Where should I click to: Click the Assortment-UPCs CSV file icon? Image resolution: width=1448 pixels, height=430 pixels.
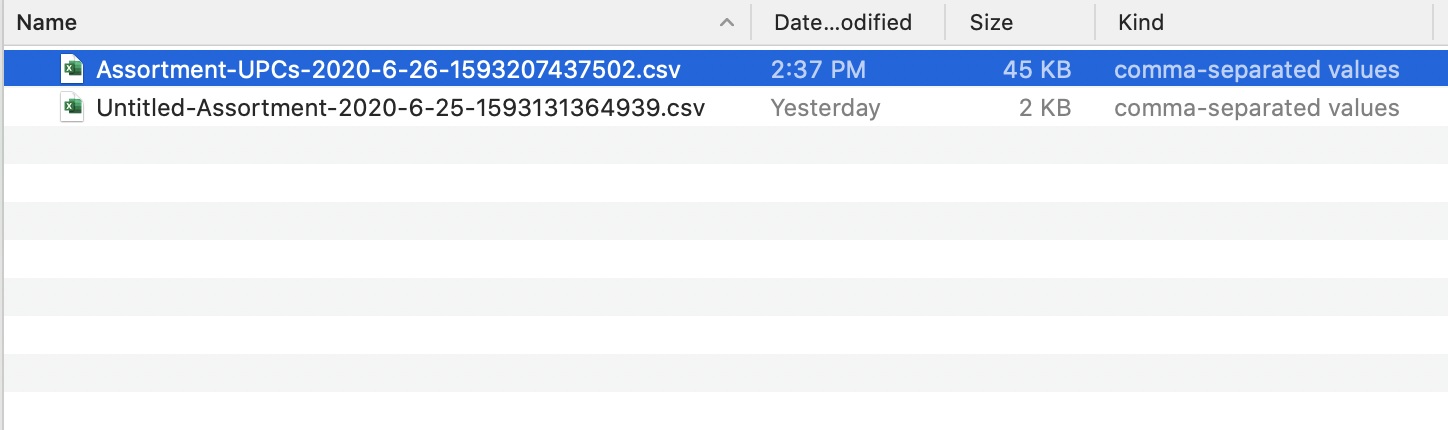point(72,69)
